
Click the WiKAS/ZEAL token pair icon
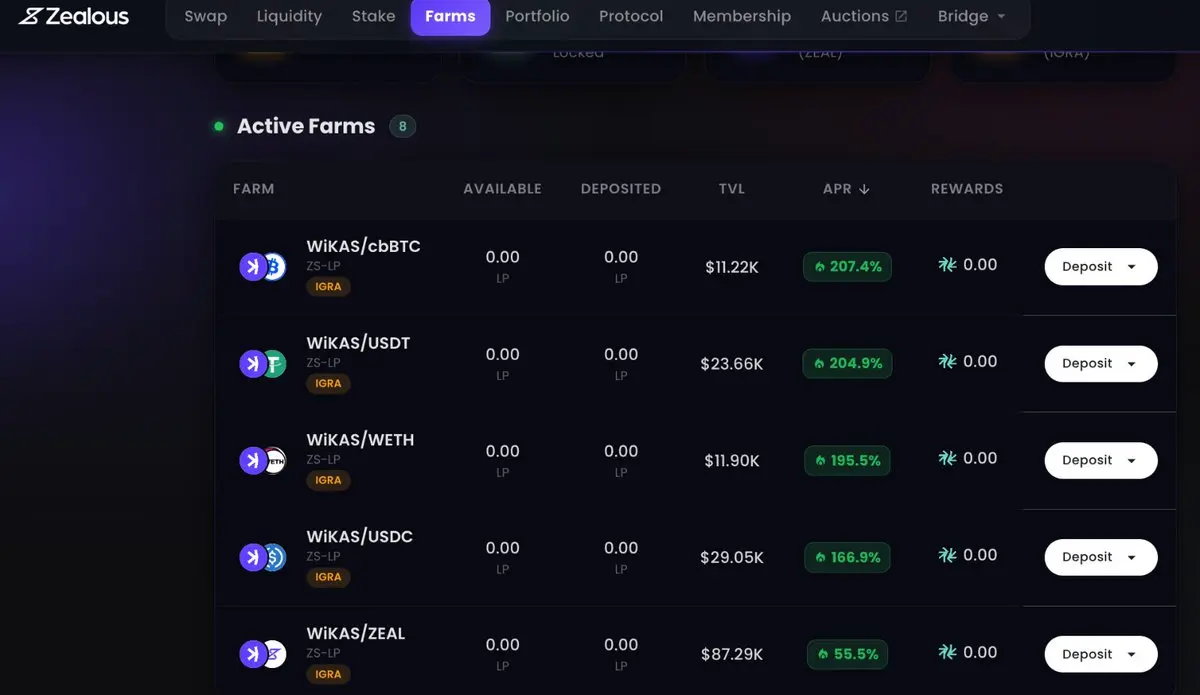pyautogui.click(x=263, y=655)
